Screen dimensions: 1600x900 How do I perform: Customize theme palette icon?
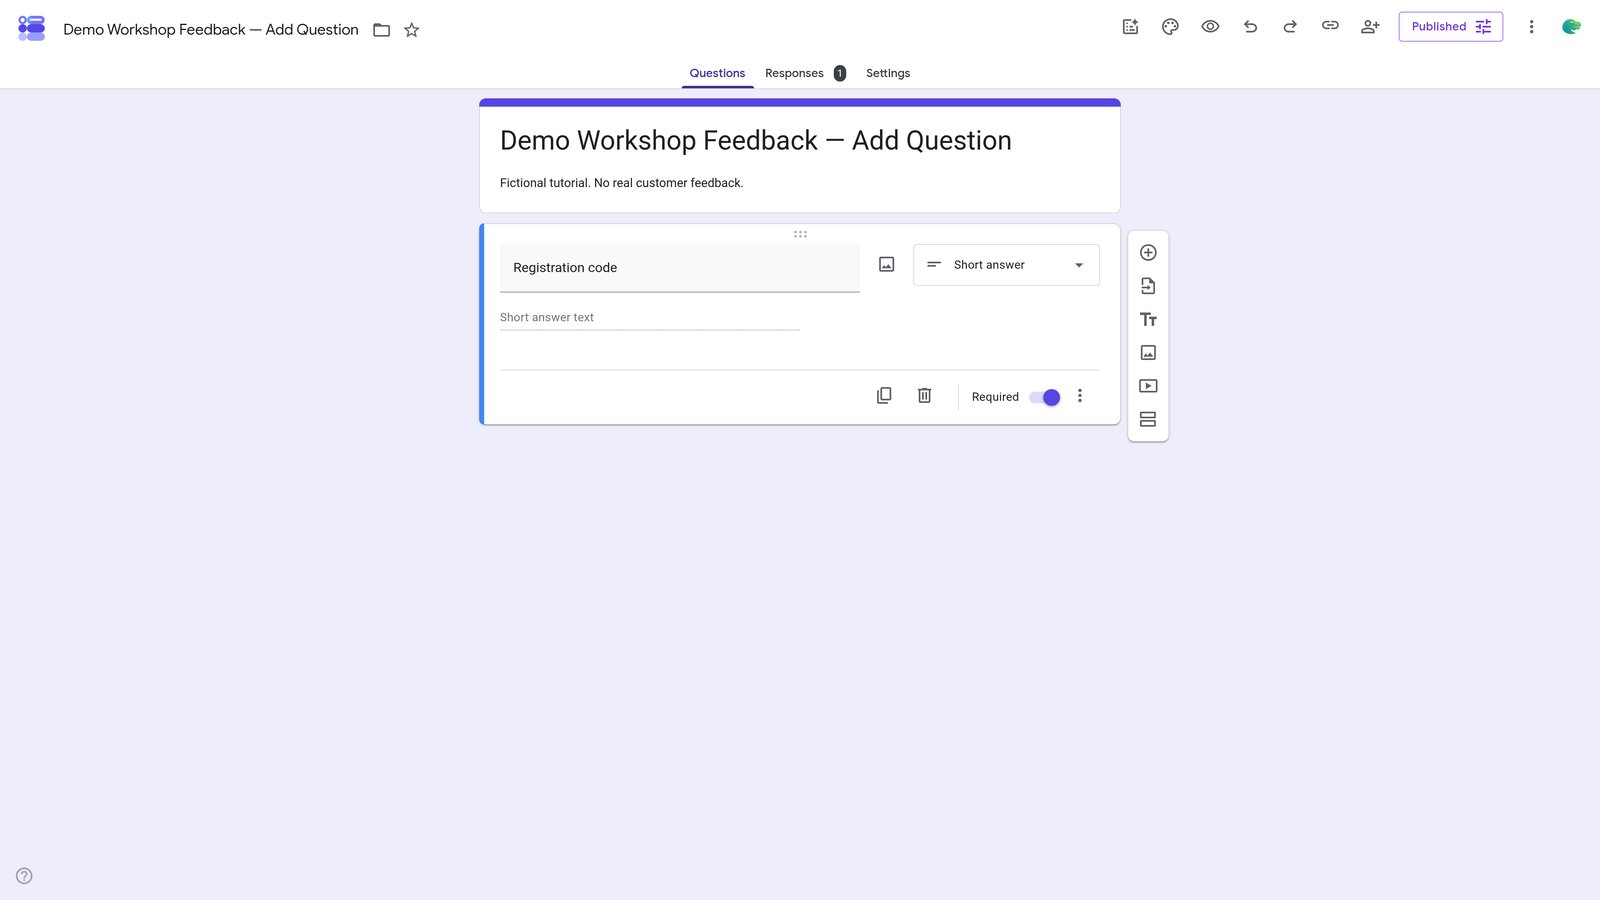click(1170, 27)
